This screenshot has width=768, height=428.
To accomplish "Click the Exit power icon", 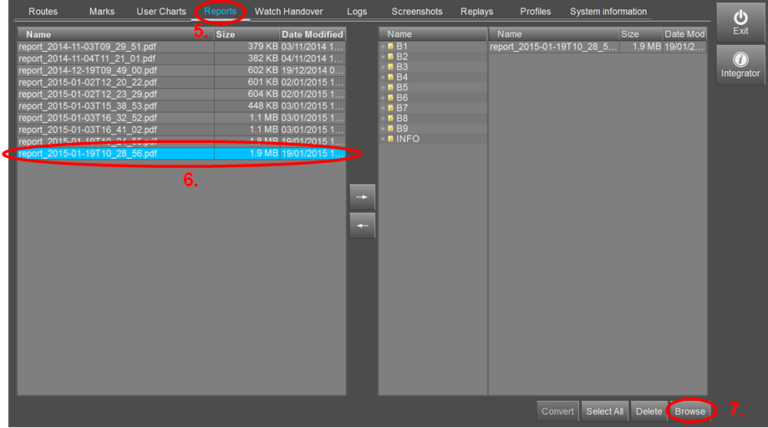I will (740, 18).
